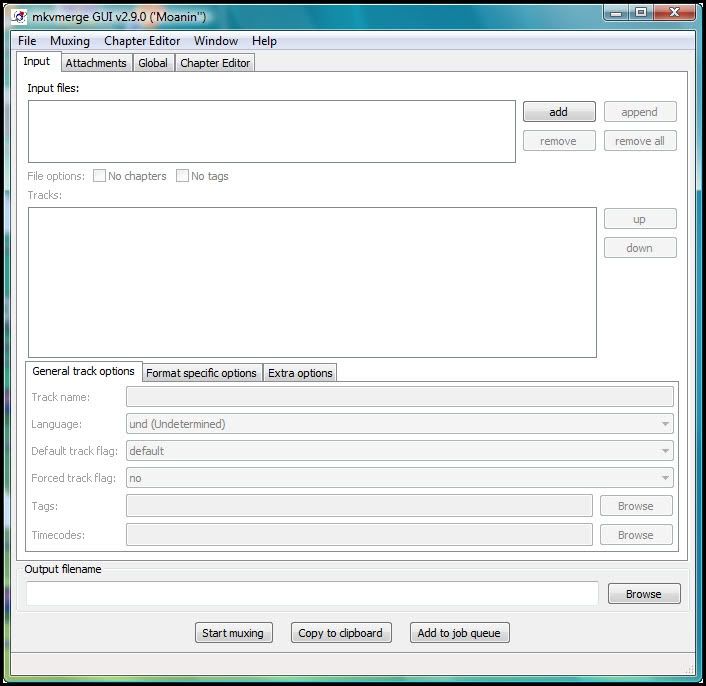Image resolution: width=706 pixels, height=686 pixels.
Task: Toggle the No chapters checkbox
Action: tap(99, 176)
